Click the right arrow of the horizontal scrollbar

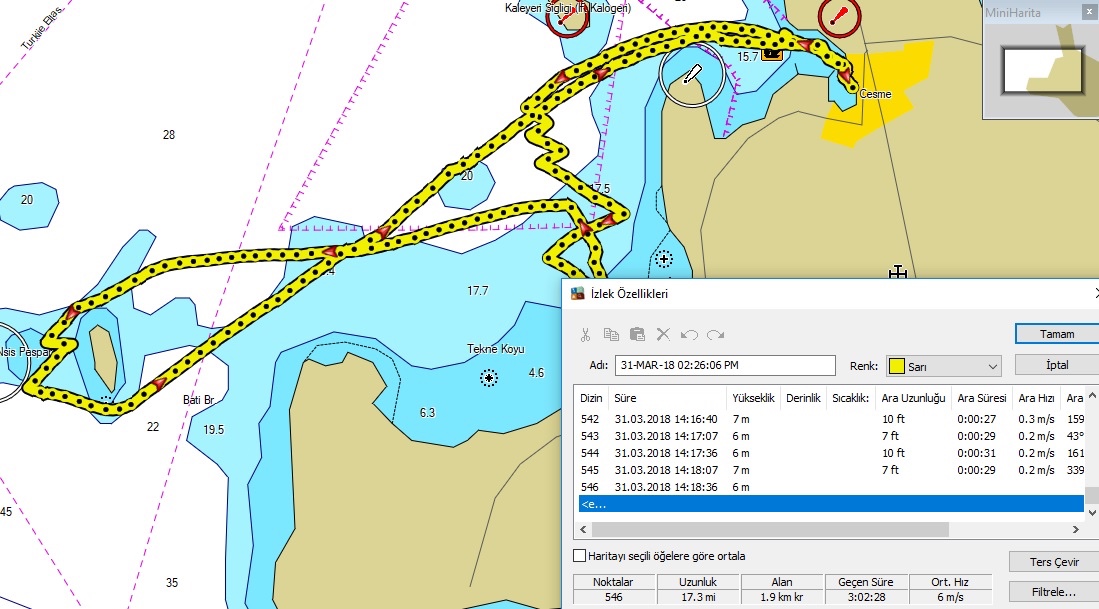[1076, 529]
